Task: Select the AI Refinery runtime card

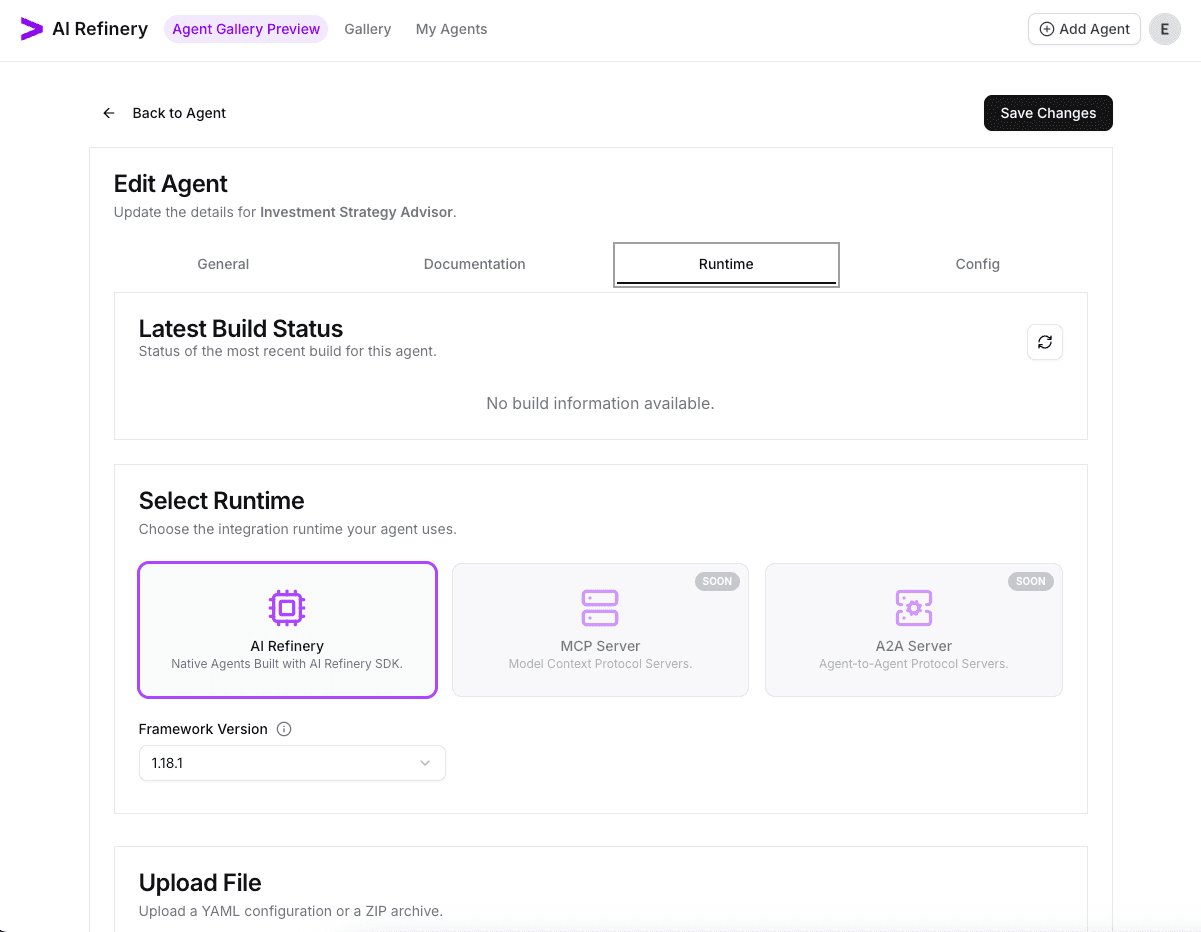Action: 287,630
